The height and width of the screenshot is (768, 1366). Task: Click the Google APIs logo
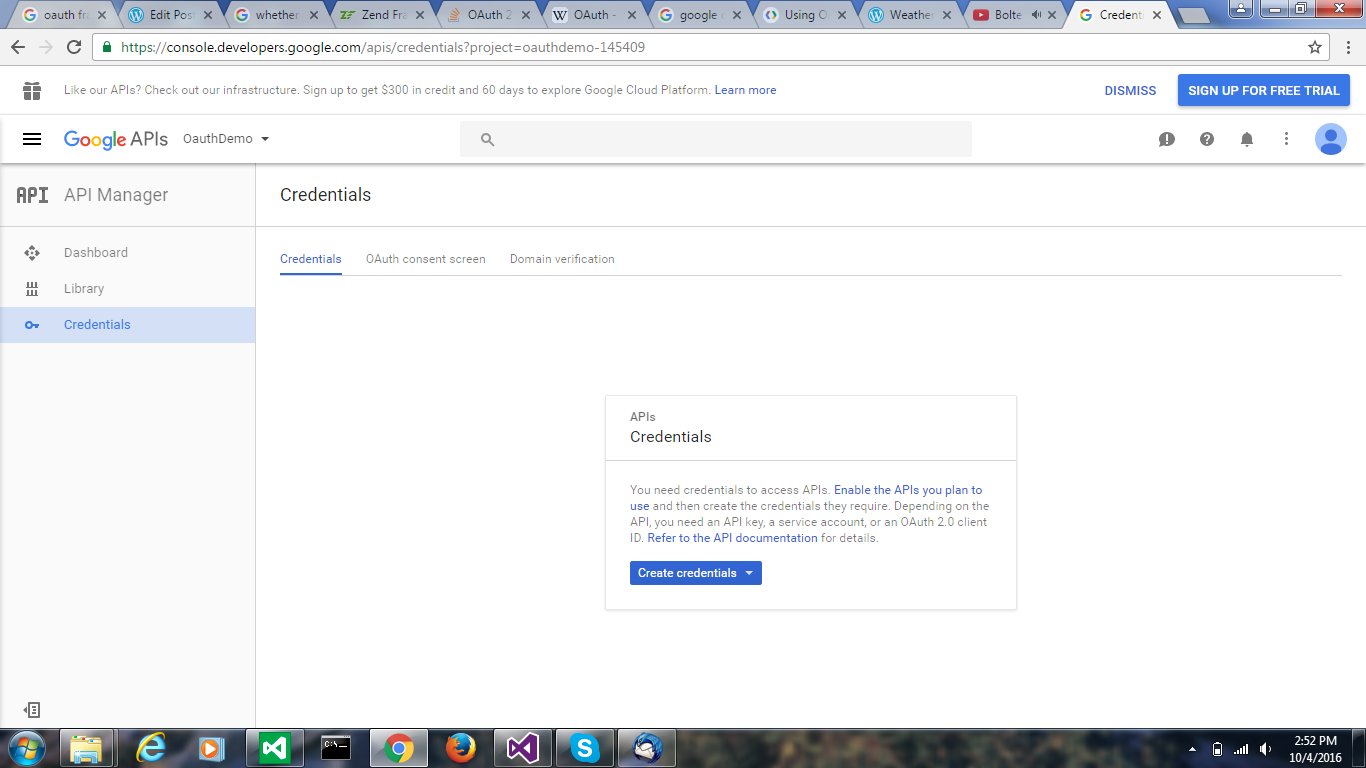116,139
